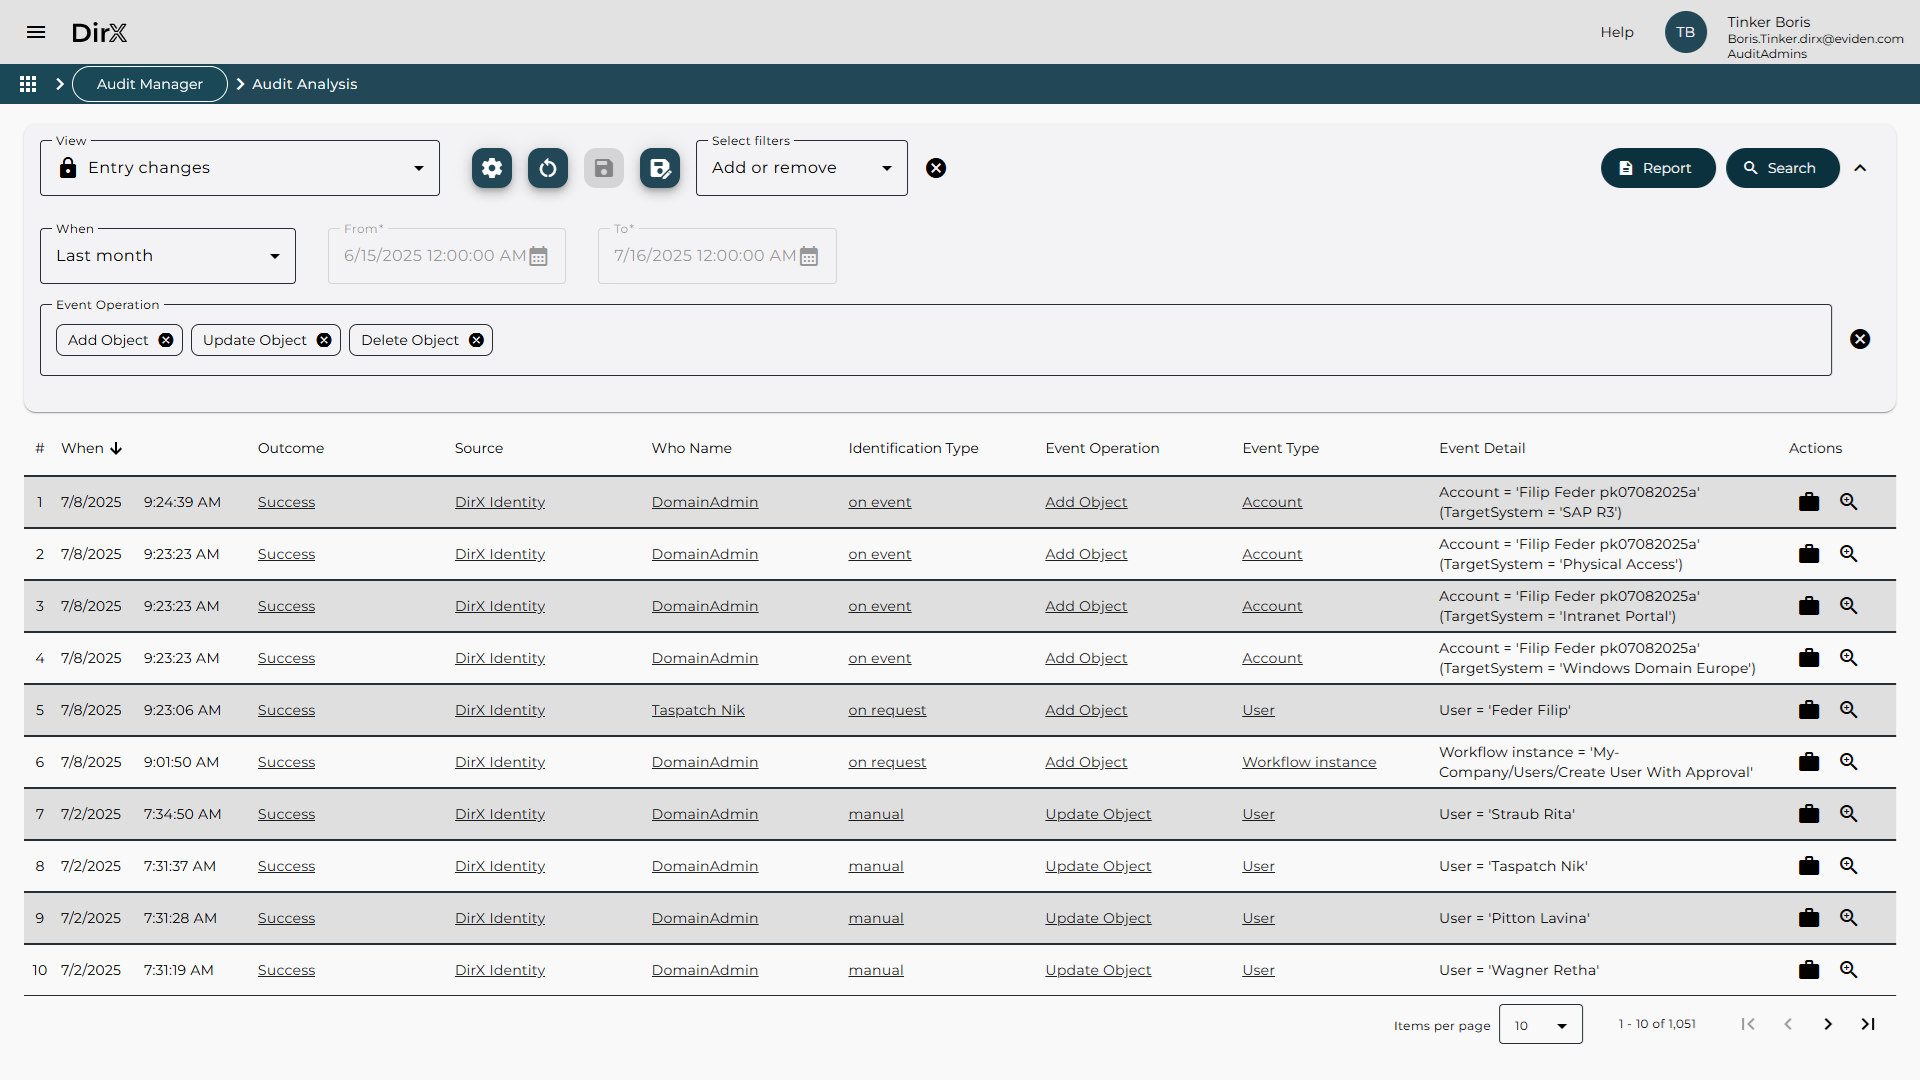Open magnifier details for row 5
This screenshot has width=1920, height=1080.
point(1849,710)
